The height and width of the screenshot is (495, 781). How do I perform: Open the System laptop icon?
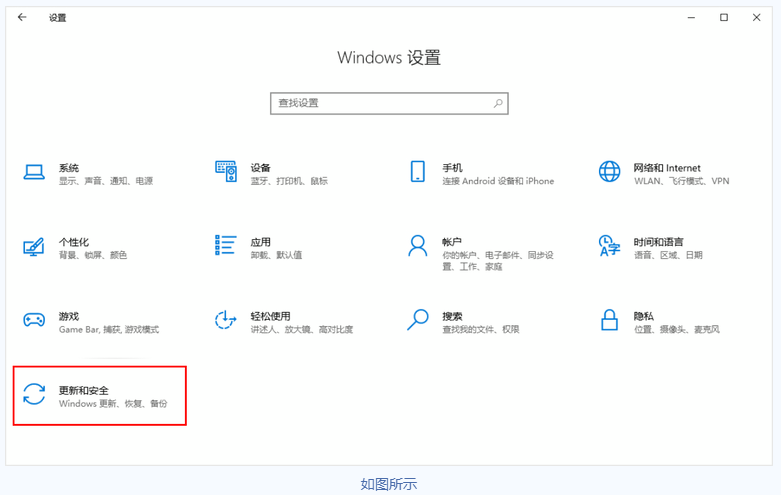[34, 172]
